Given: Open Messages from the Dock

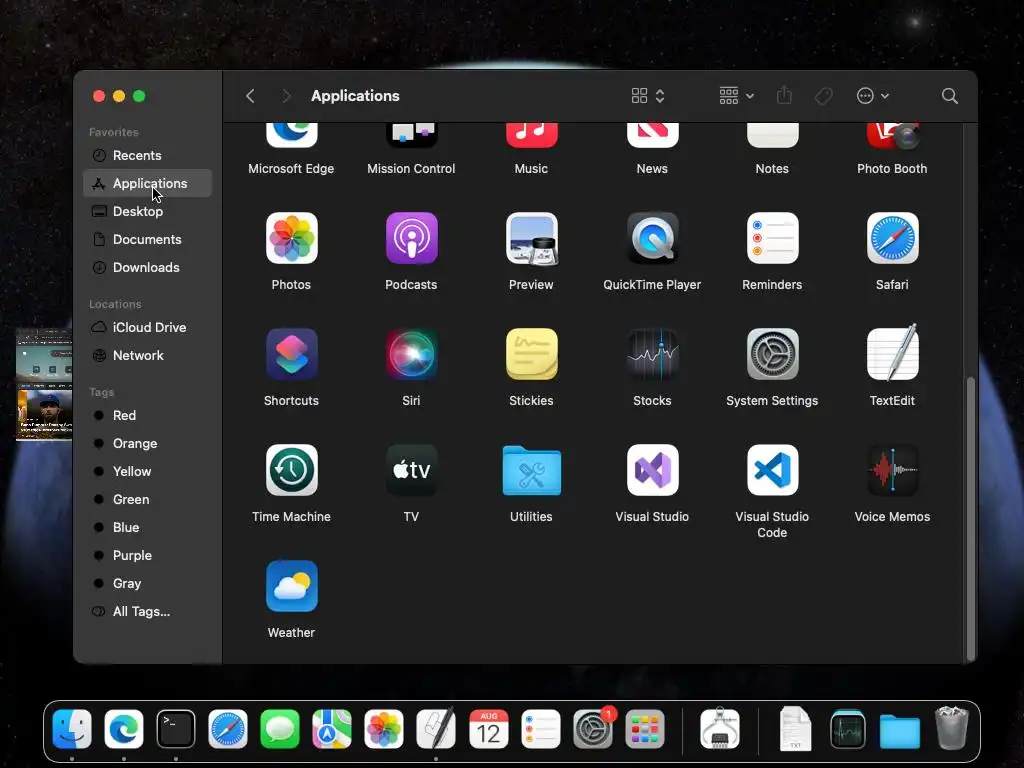Looking at the screenshot, I should pyautogui.click(x=280, y=729).
